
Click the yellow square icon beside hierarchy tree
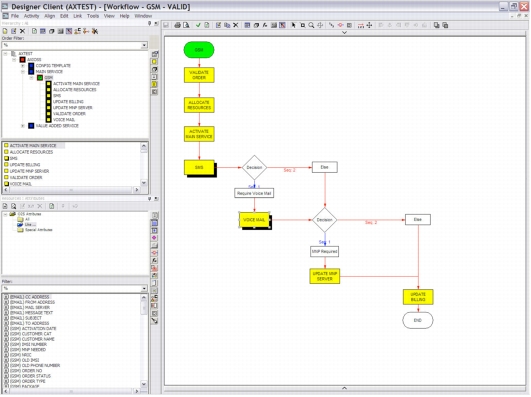(154, 62)
